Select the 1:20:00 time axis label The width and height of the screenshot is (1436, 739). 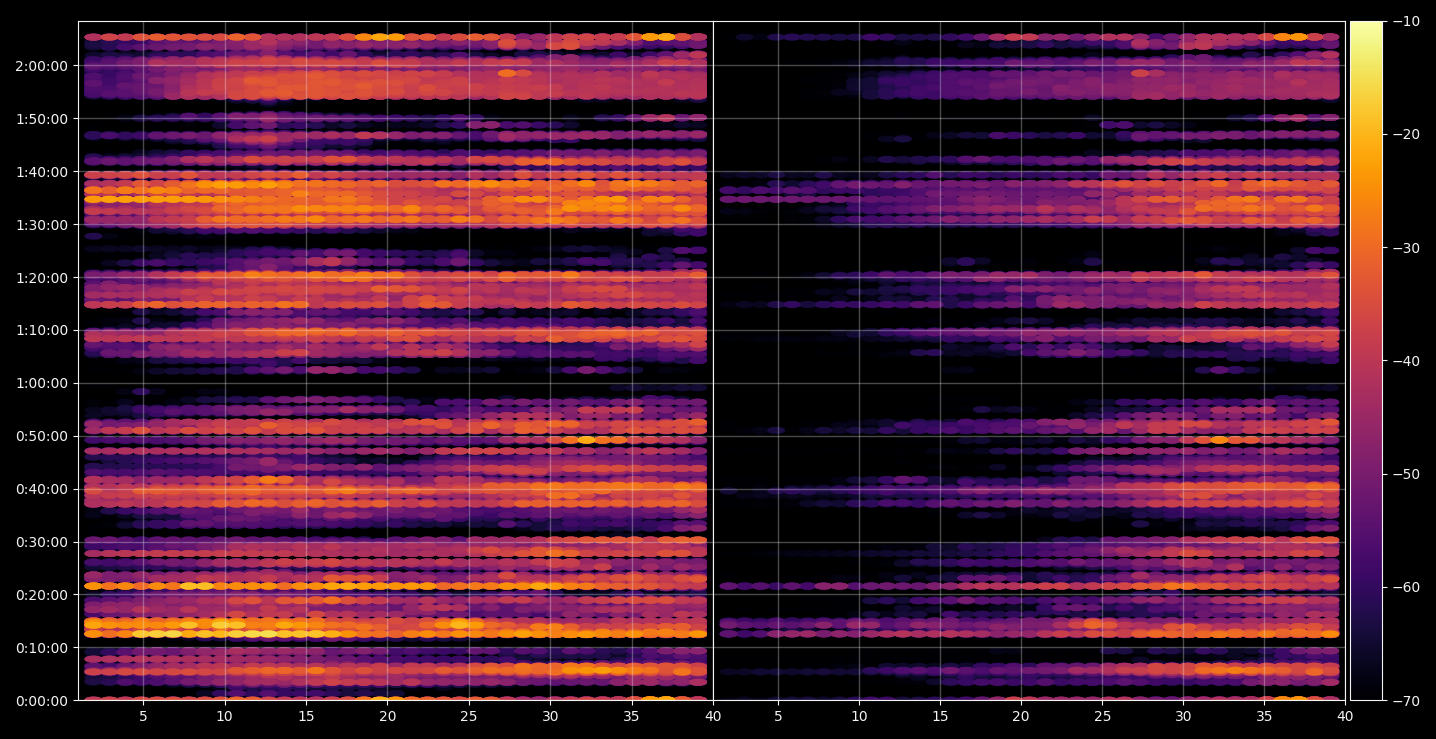(41, 277)
